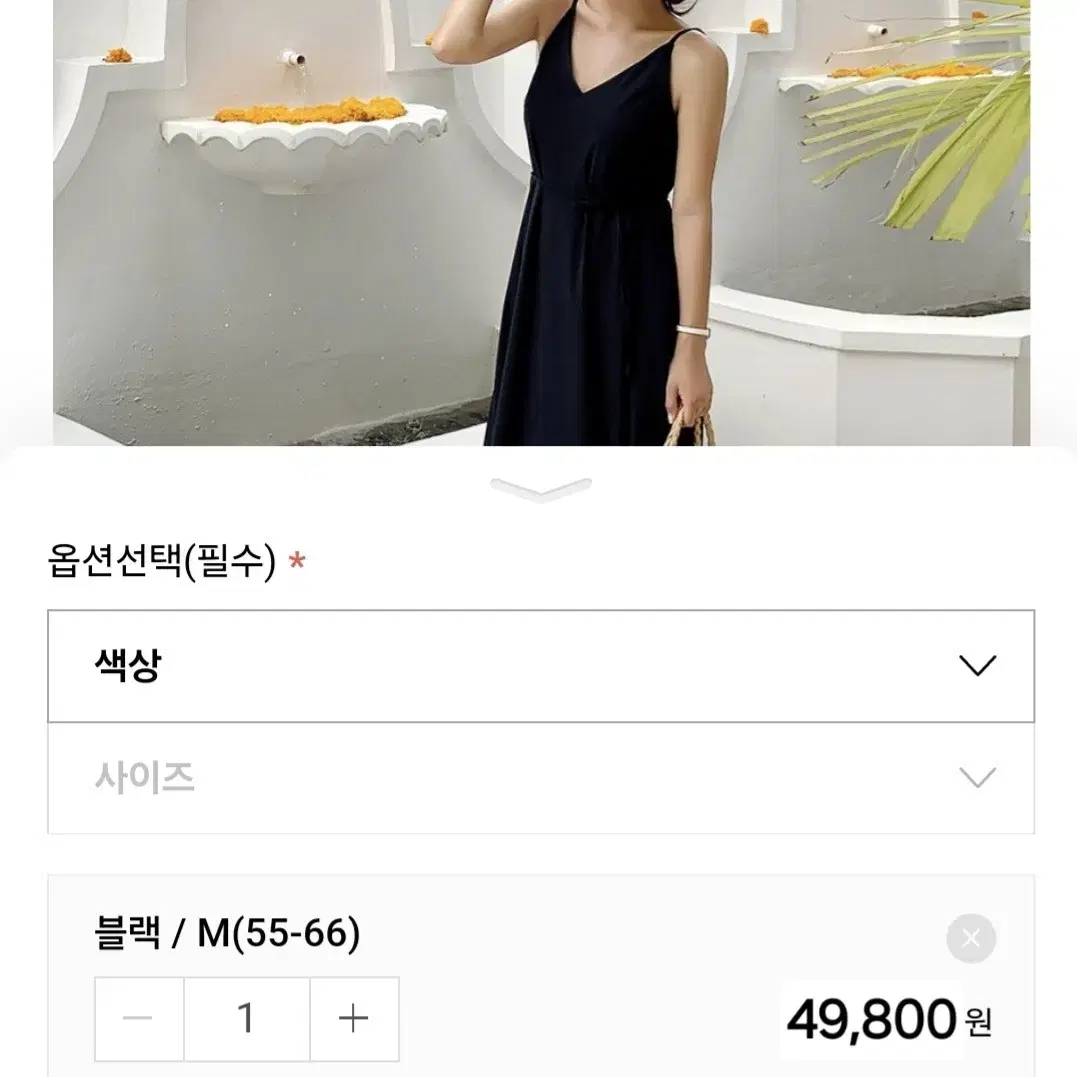
Task: Decrease quantity with the minus button
Action: (139, 1019)
